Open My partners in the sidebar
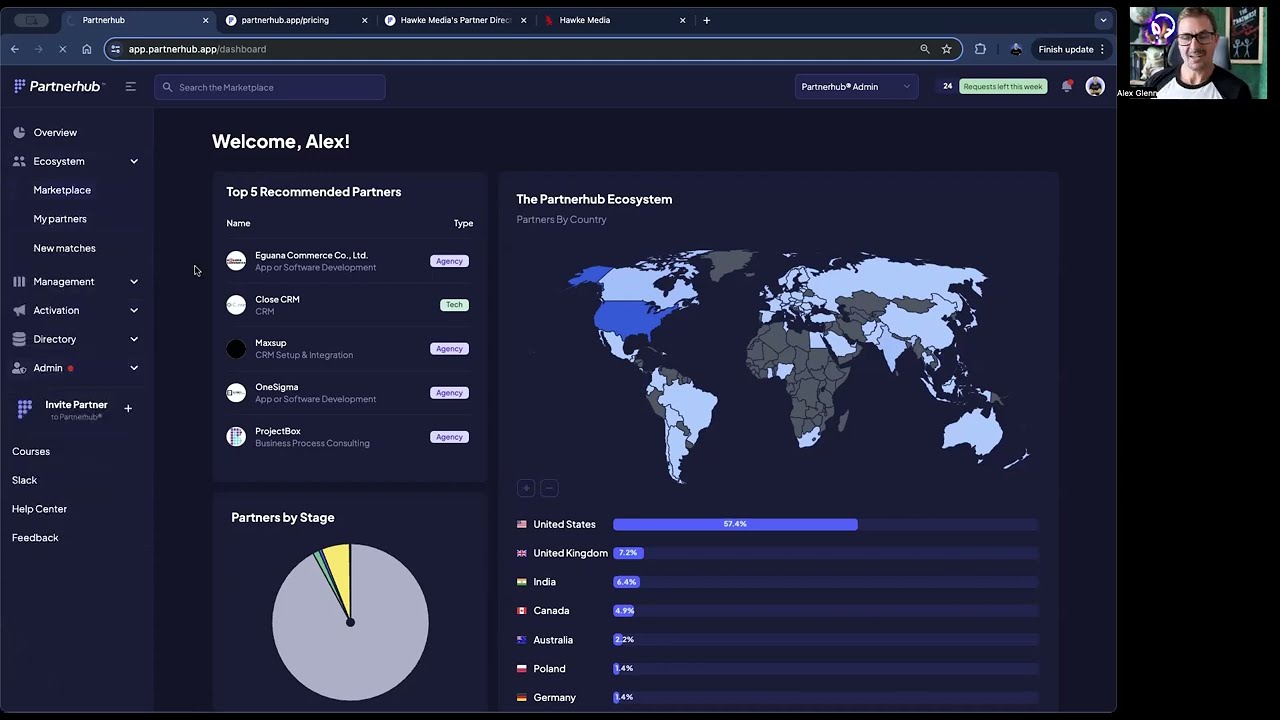 click(60, 219)
